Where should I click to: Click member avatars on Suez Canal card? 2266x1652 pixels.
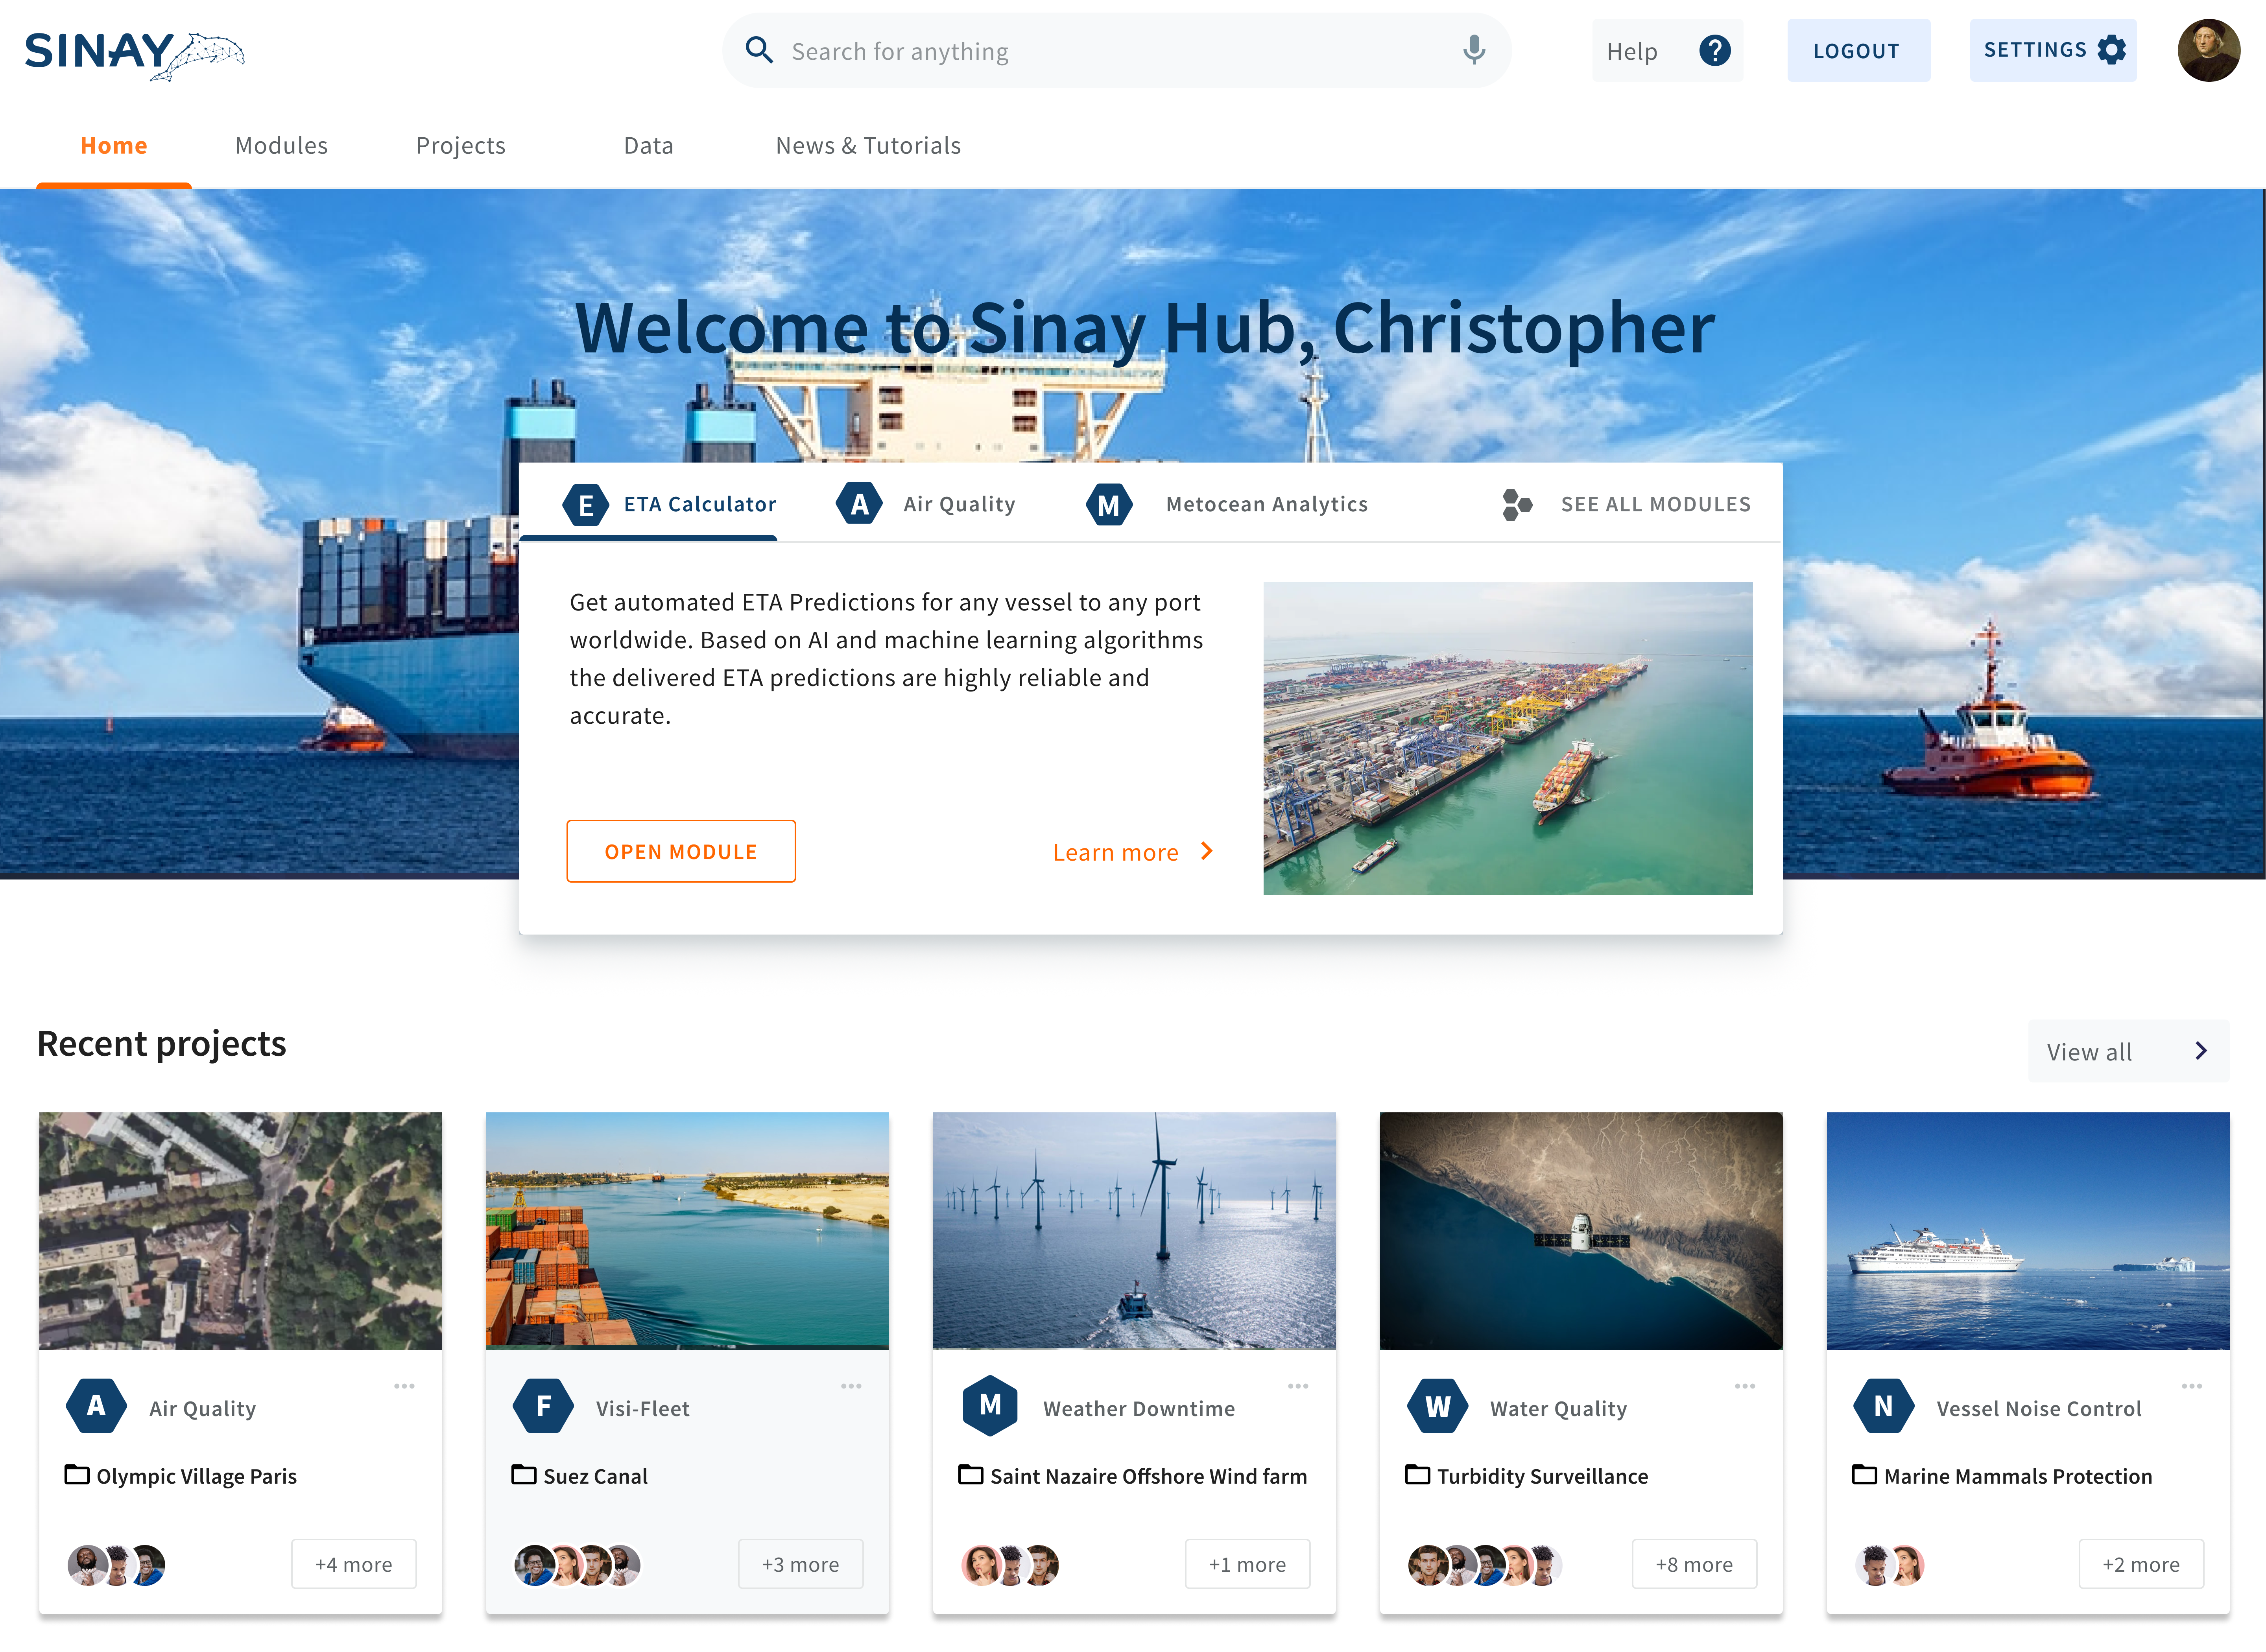coord(577,1565)
